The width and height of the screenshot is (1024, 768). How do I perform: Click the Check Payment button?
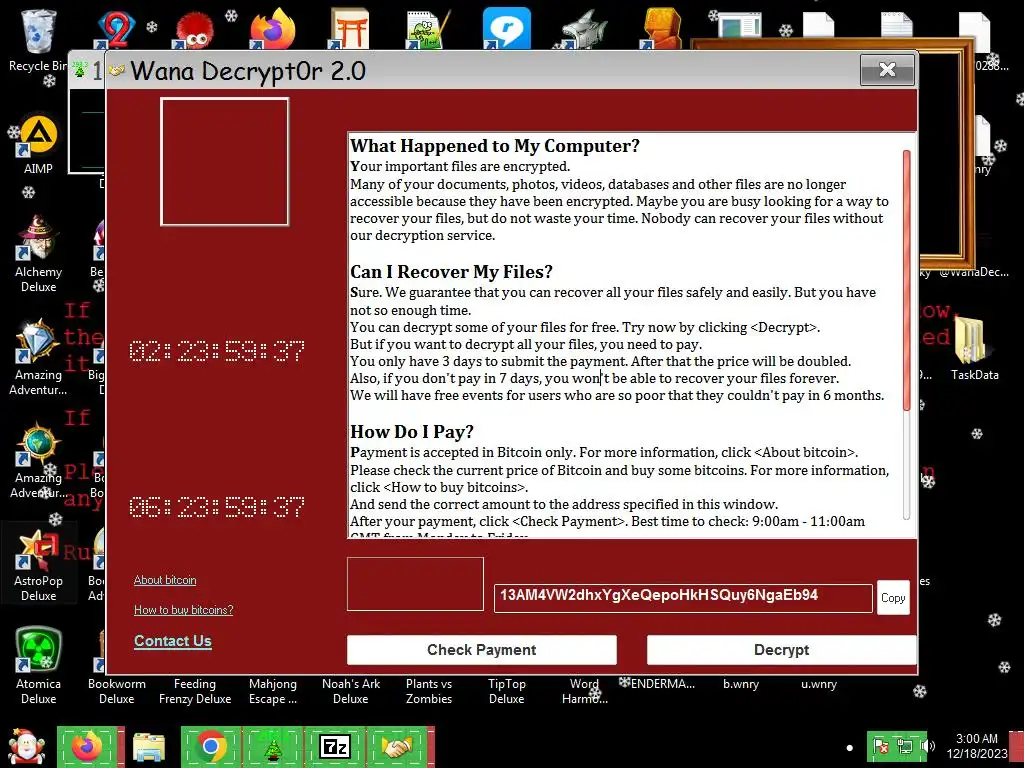tap(482, 650)
